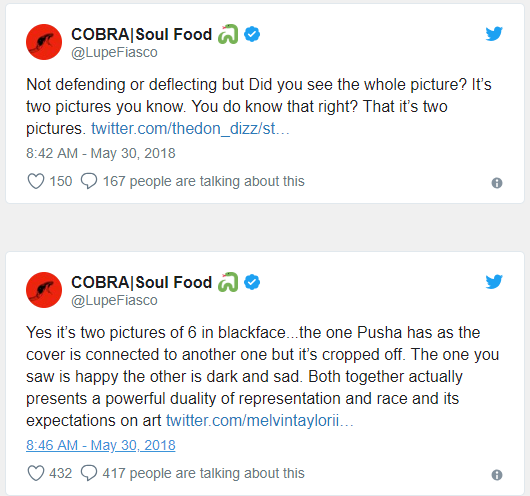Click @LupeFiasco handle in second tweet

pos(114,300)
